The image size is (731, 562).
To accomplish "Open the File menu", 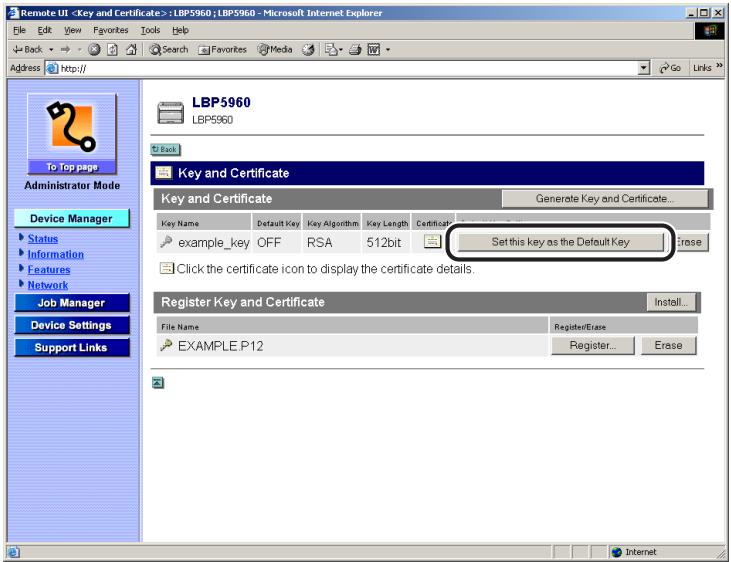I will pyautogui.click(x=19, y=30).
